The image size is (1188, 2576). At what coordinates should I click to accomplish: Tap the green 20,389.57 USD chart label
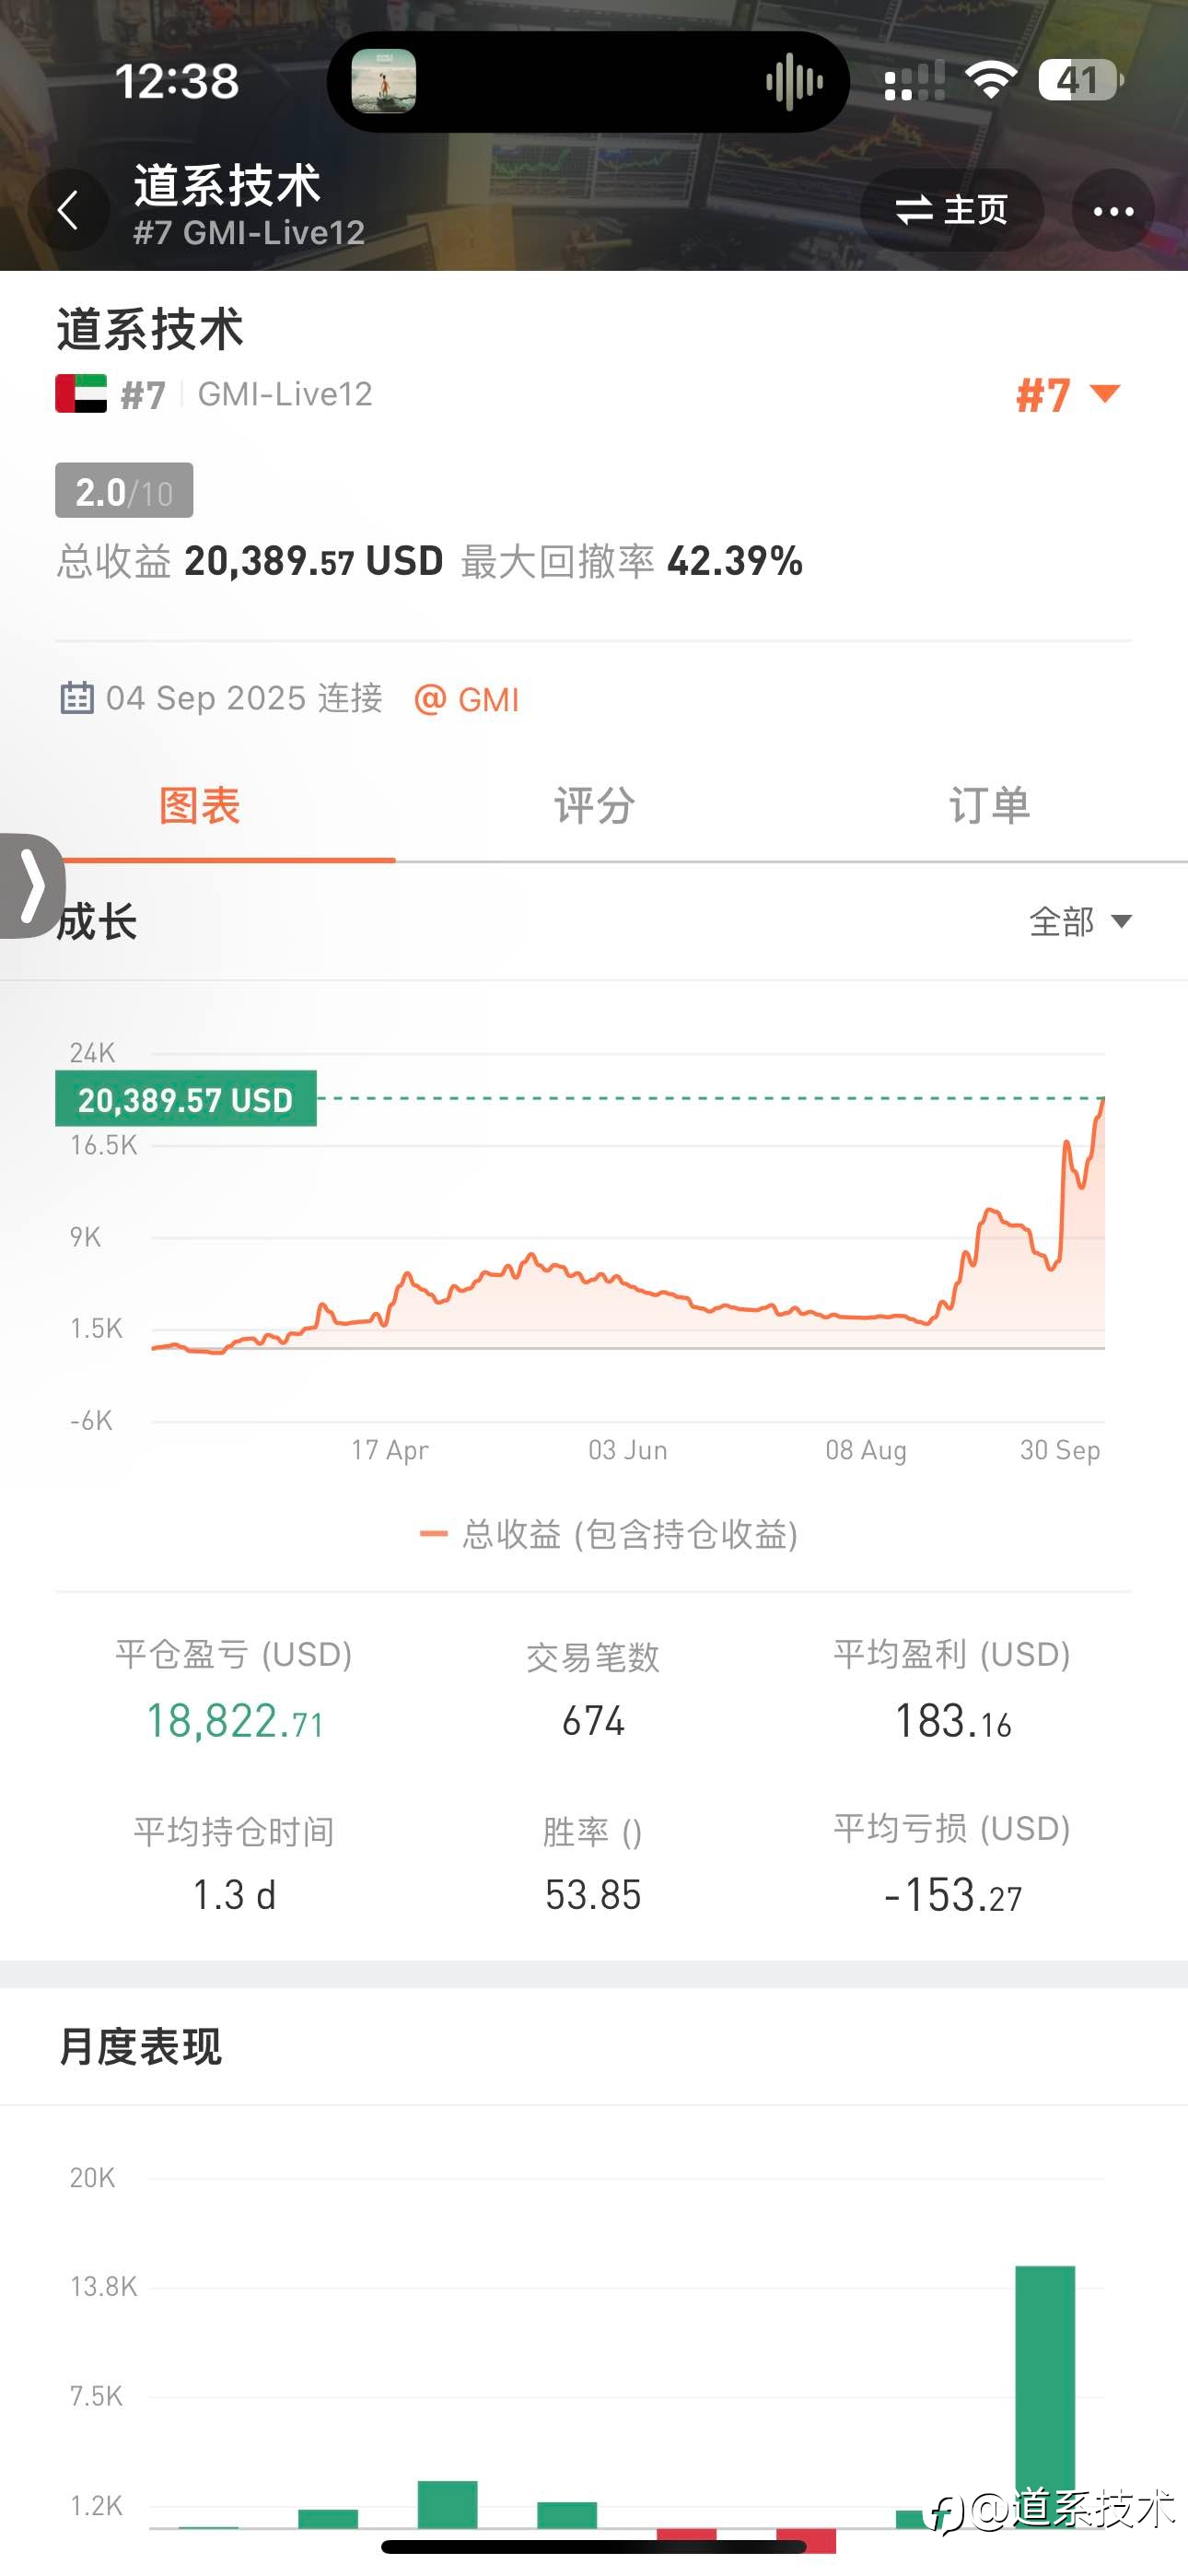pyautogui.click(x=186, y=1099)
